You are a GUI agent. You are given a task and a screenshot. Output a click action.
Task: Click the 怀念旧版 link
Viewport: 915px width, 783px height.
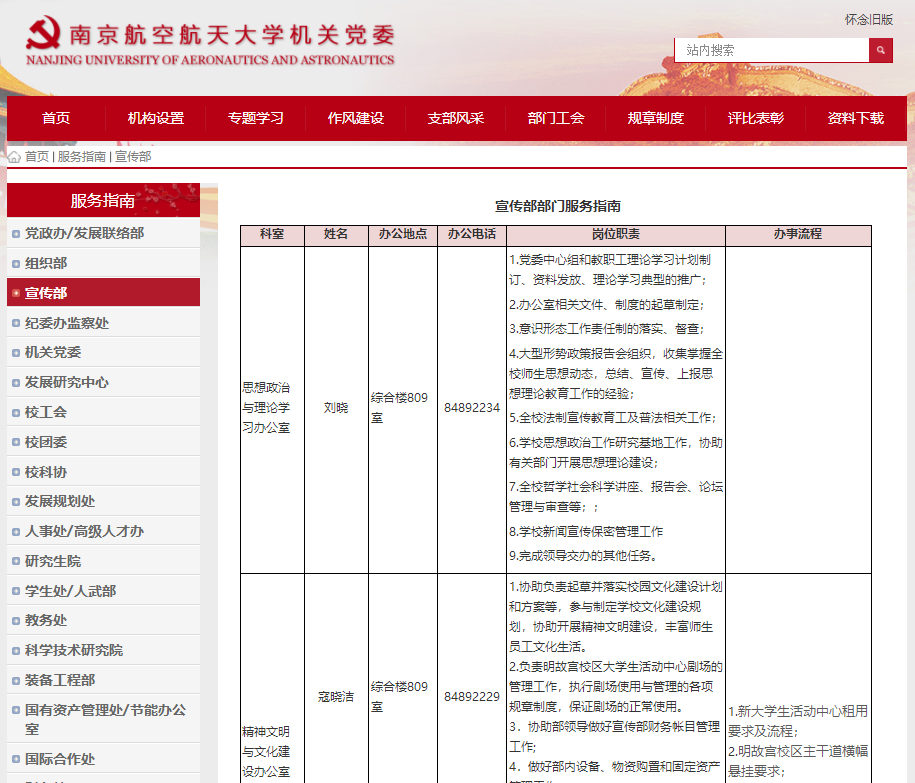868,19
